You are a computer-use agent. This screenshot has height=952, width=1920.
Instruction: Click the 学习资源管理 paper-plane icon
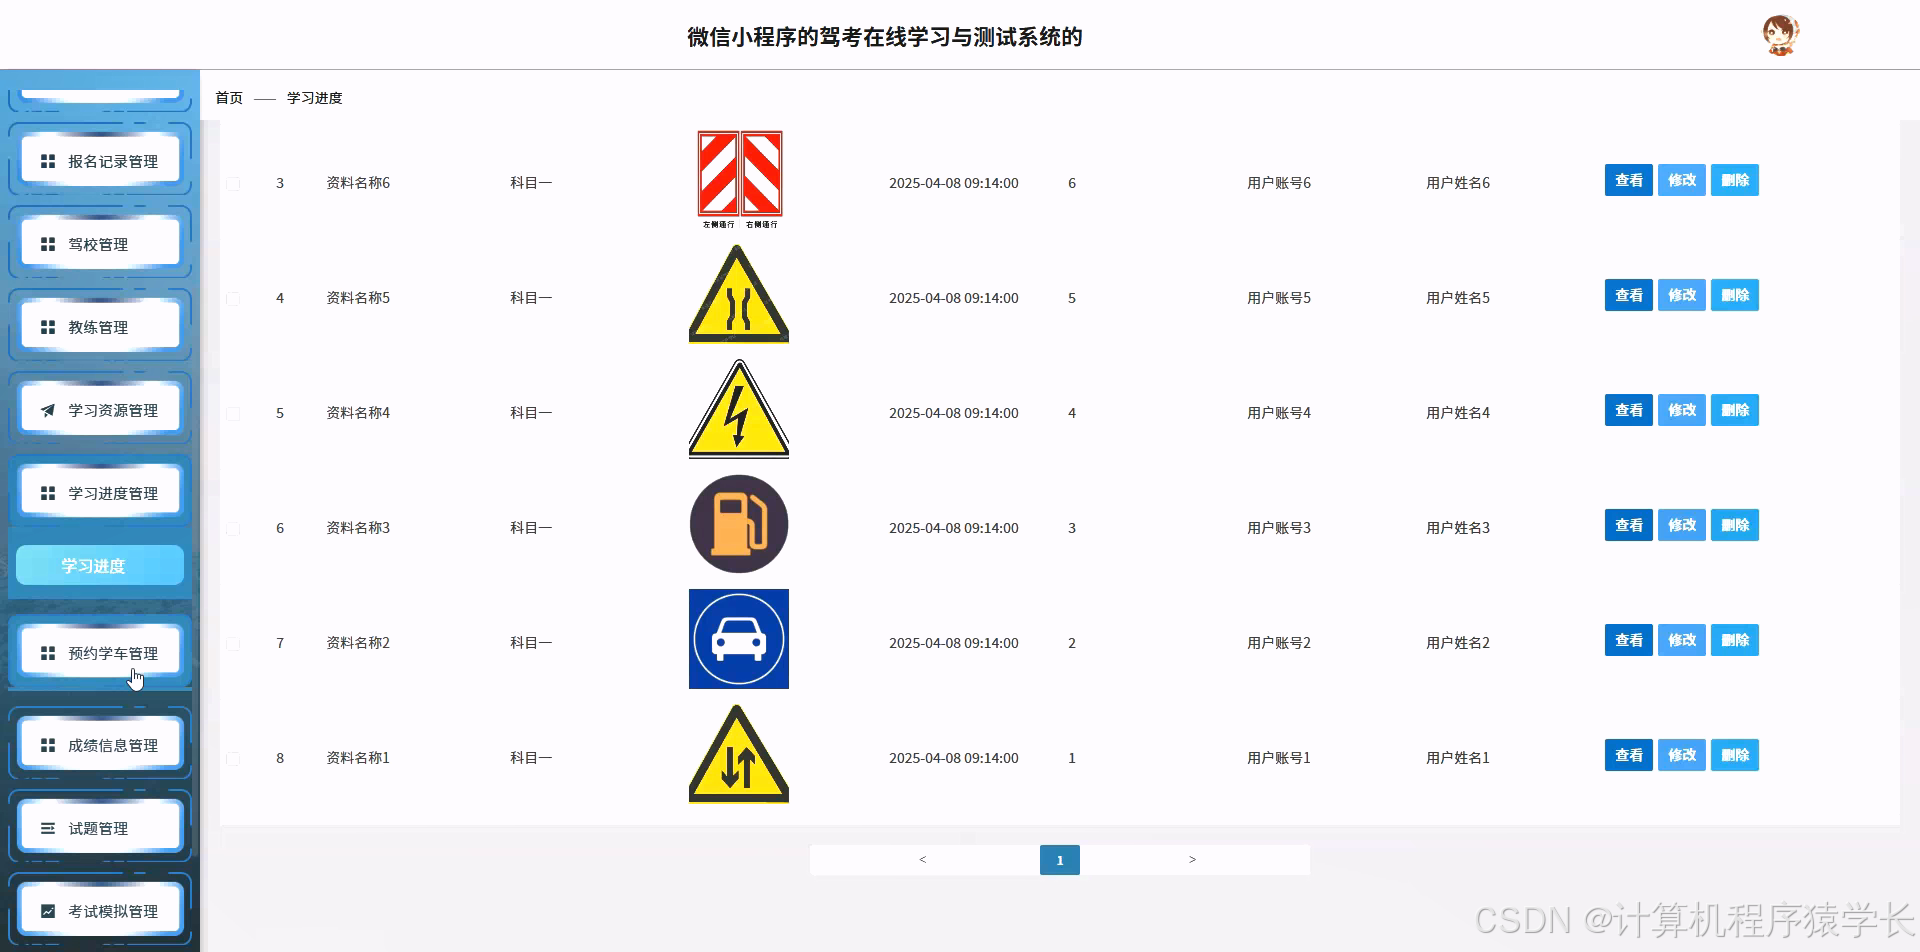47,409
